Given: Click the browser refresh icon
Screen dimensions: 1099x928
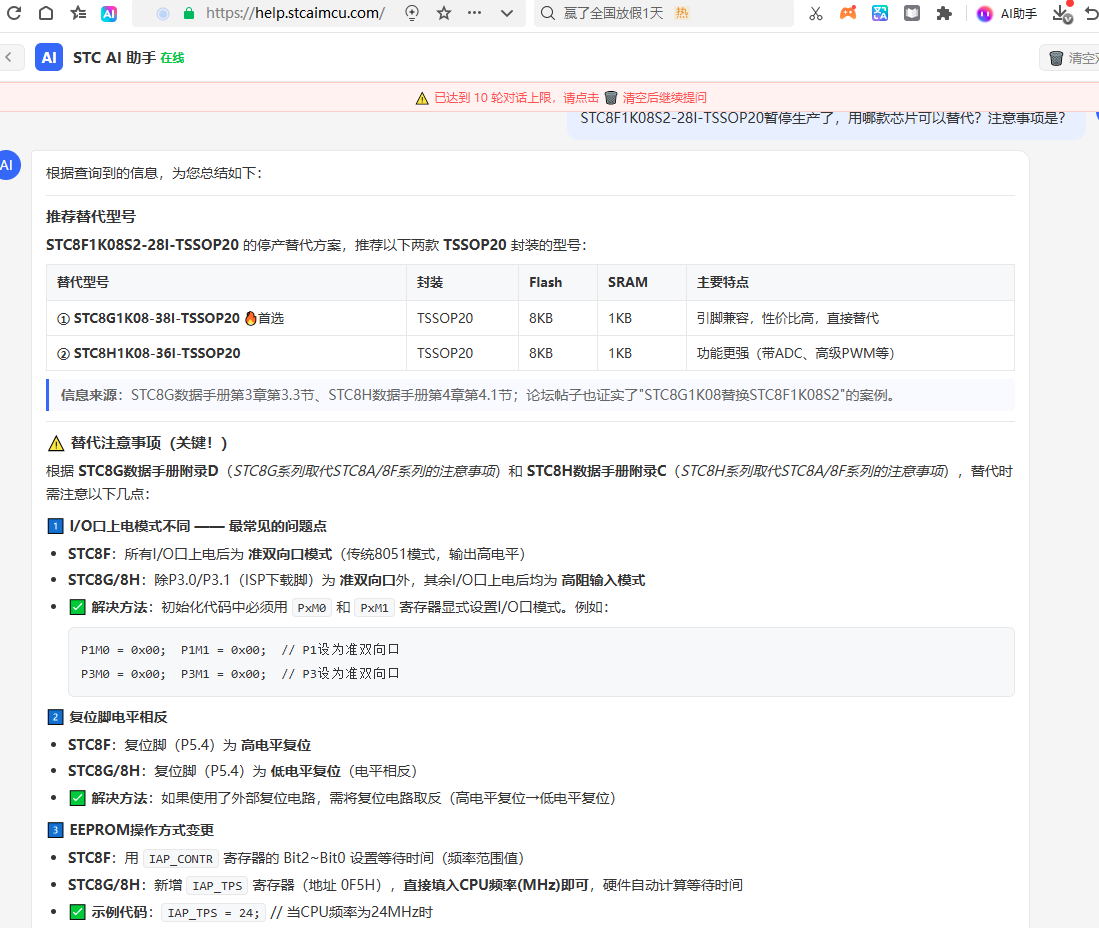Looking at the screenshot, I should pos(14,13).
